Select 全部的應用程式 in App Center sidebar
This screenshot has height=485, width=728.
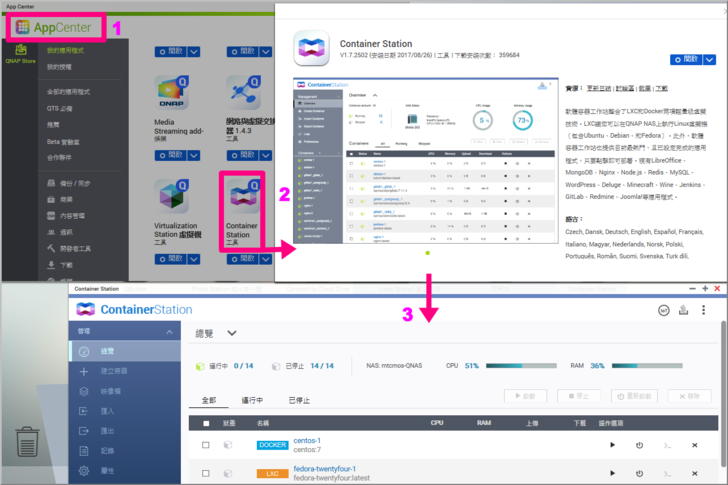pos(68,92)
